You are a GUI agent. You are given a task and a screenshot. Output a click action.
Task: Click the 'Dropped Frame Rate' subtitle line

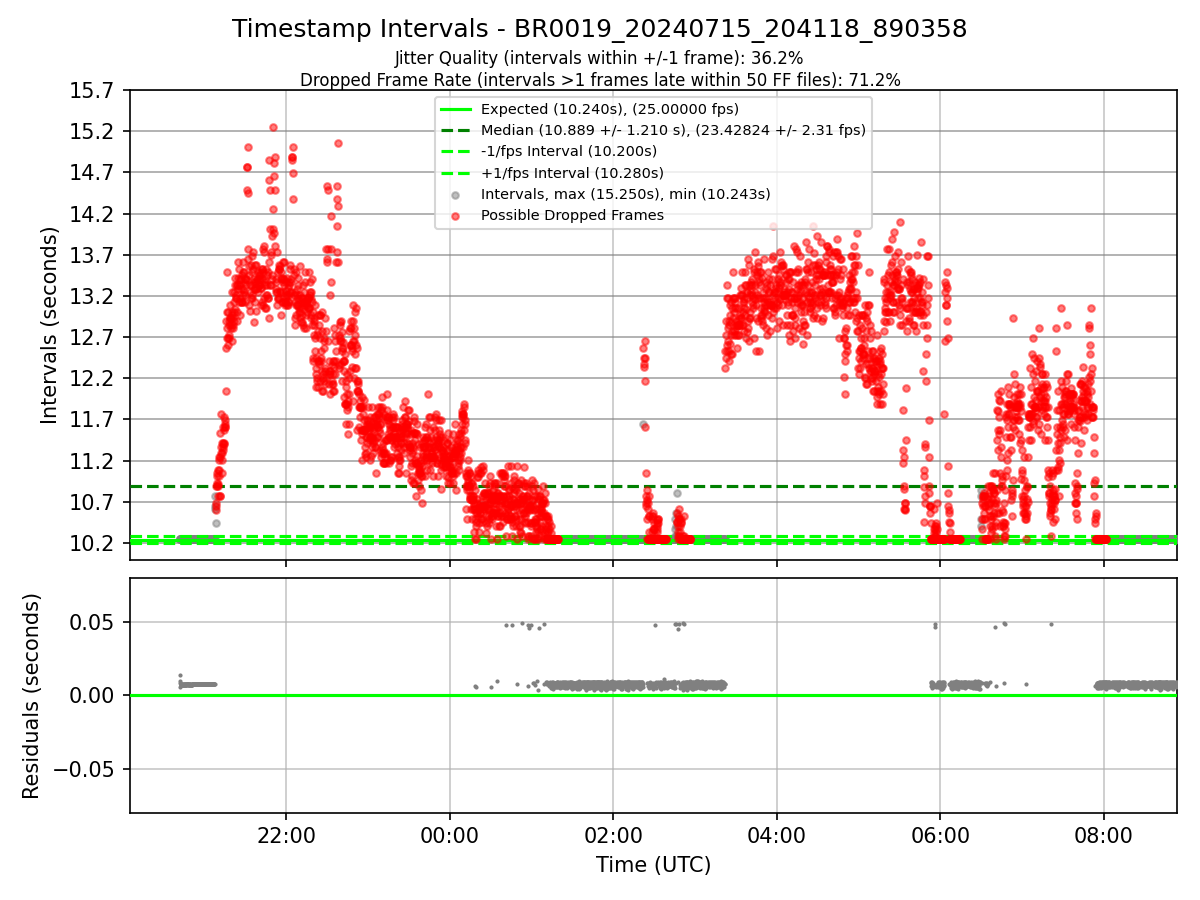click(600, 79)
